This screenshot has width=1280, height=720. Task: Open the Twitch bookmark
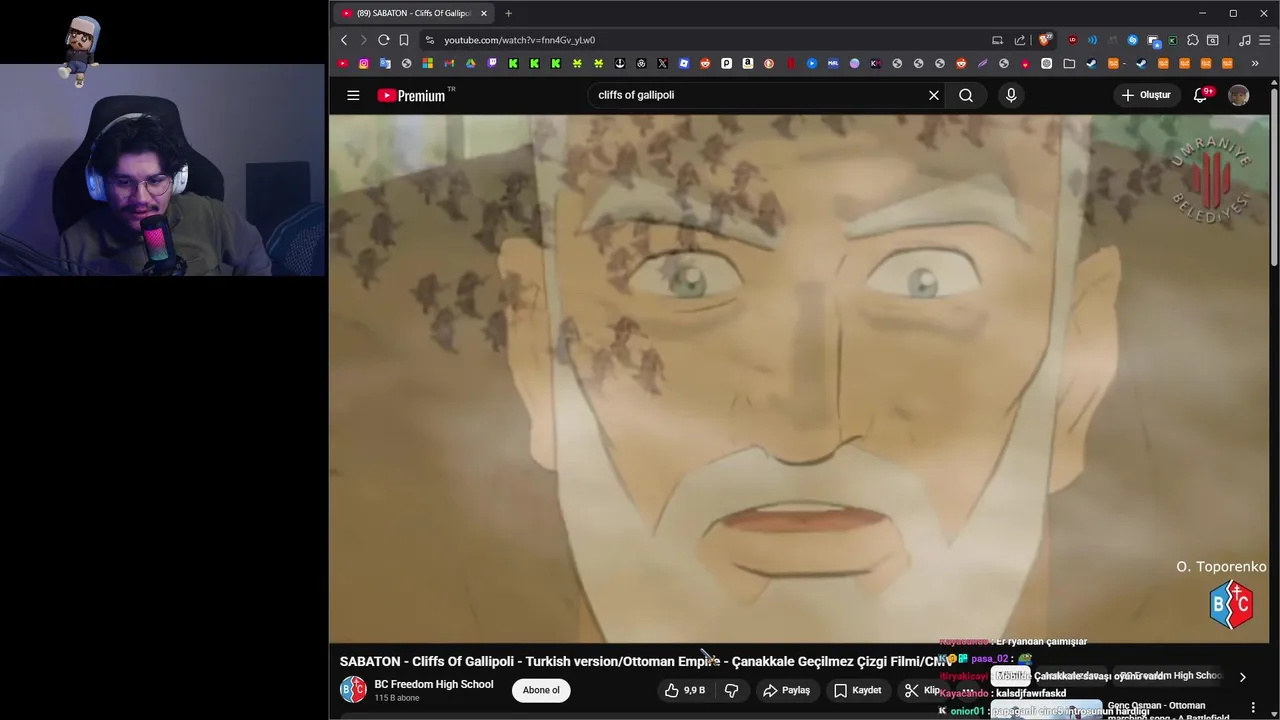click(x=492, y=63)
